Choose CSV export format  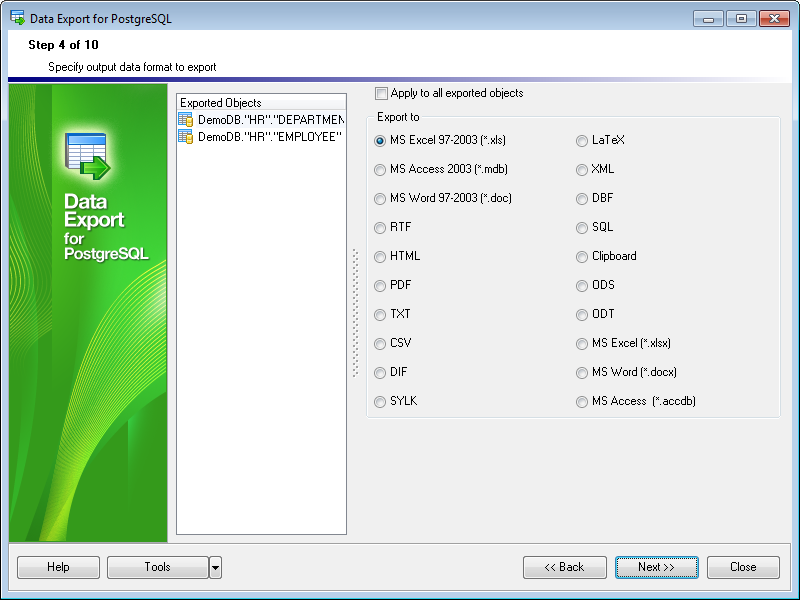pyautogui.click(x=380, y=344)
